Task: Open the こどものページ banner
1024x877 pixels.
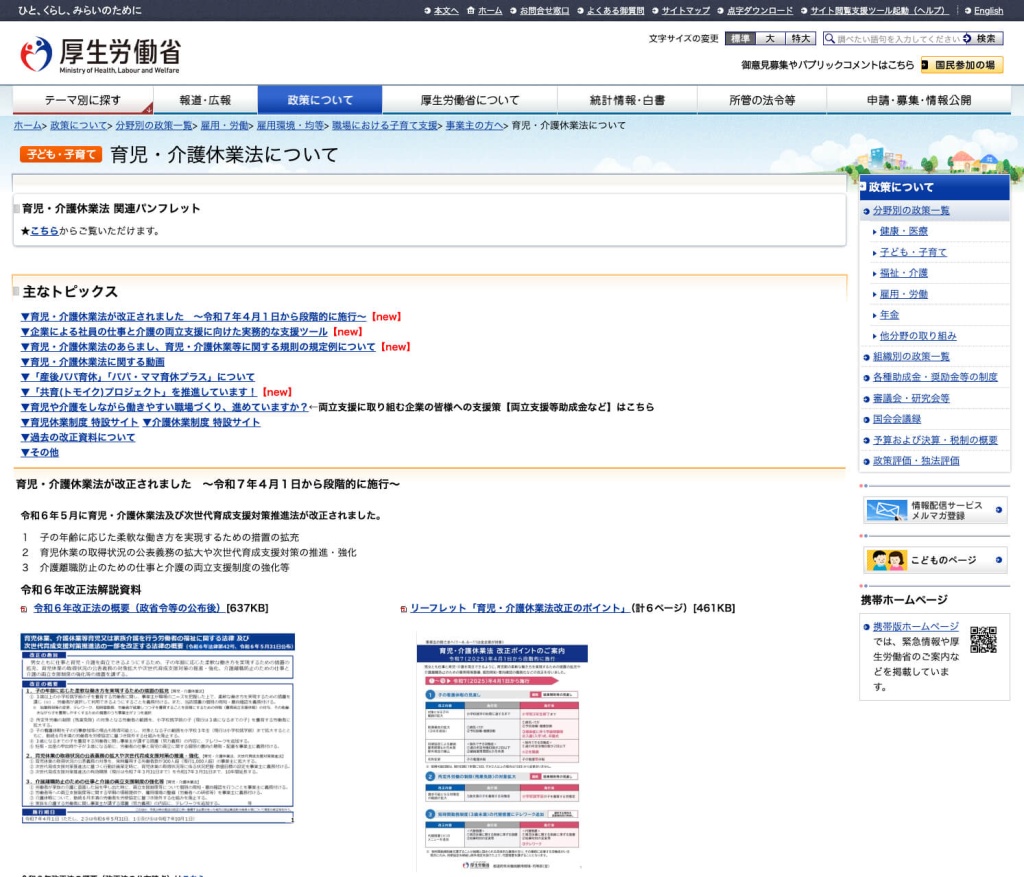Action: click(934, 560)
